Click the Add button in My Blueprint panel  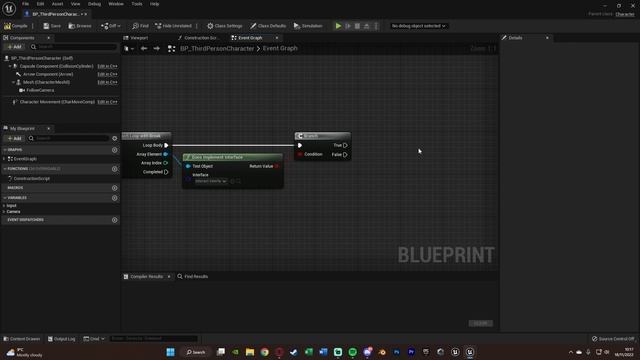coord(14,138)
